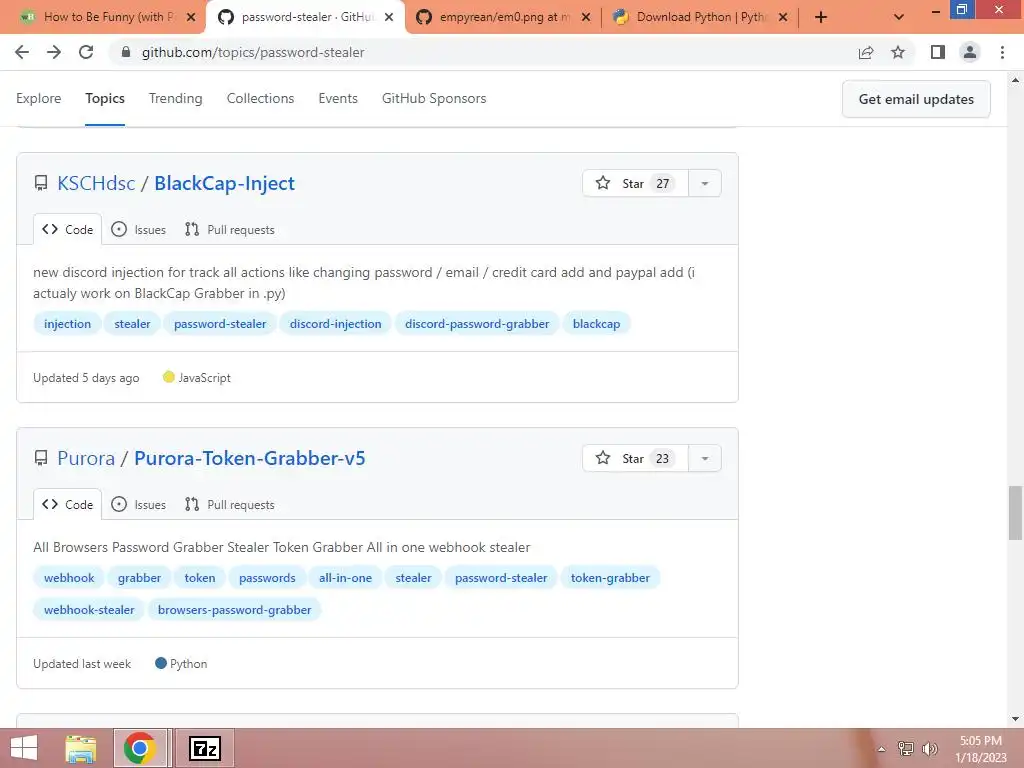Click the webhook-stealer topic tag
Viewport: 1024px width, 768px height.
89,610
